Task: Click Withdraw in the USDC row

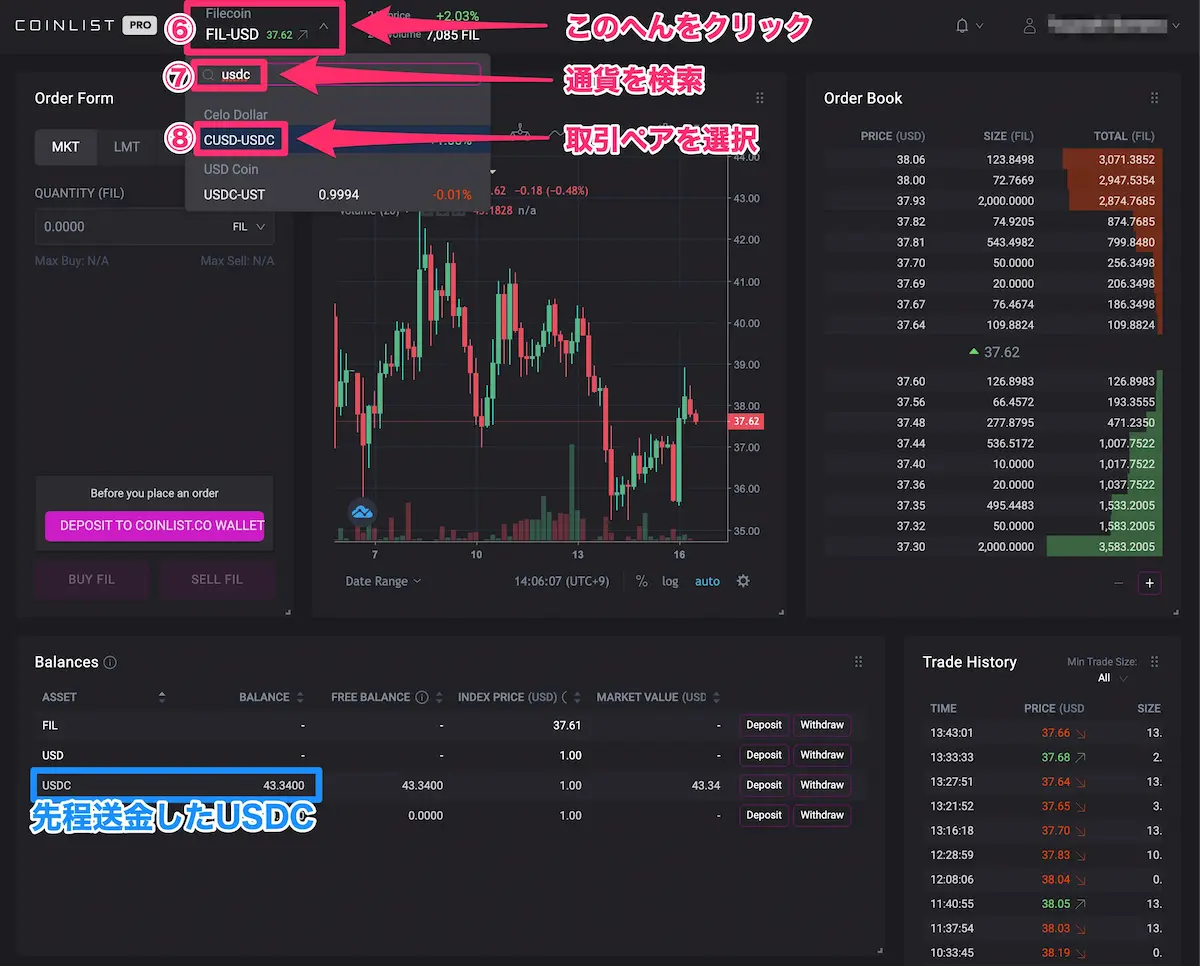Action: pos(822,785)
